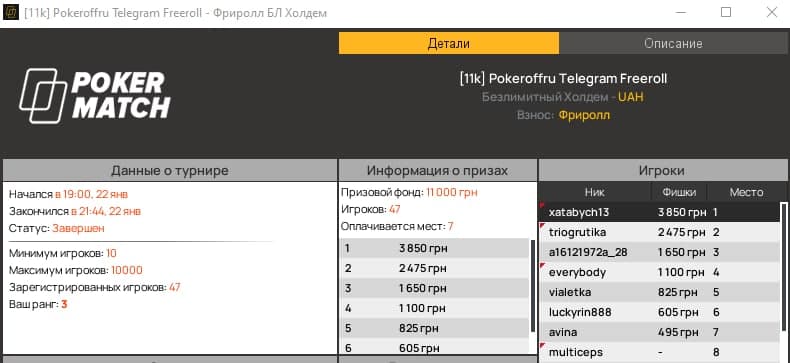Viewport: 790px width, 363px height.
Task: Select first place prize row 3 850 грн
Action: (435, 248)
